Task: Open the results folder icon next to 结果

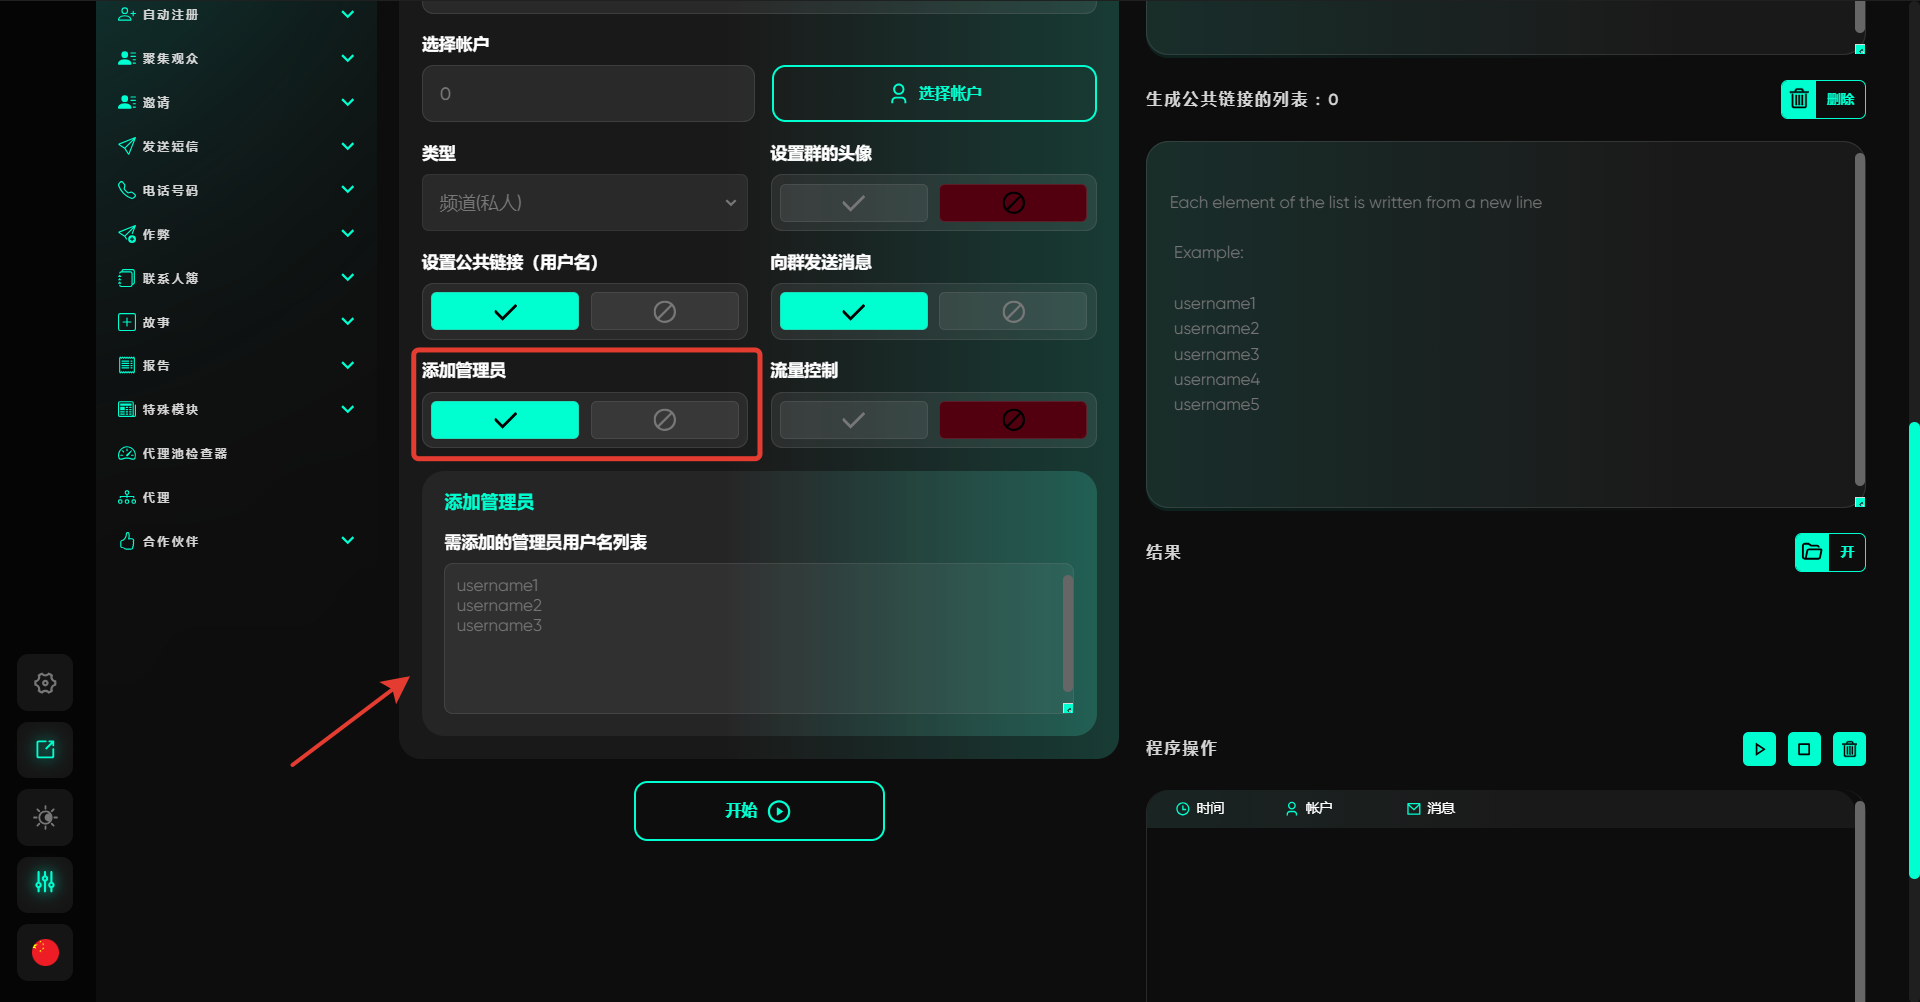Action: [x=1812, y=552]
